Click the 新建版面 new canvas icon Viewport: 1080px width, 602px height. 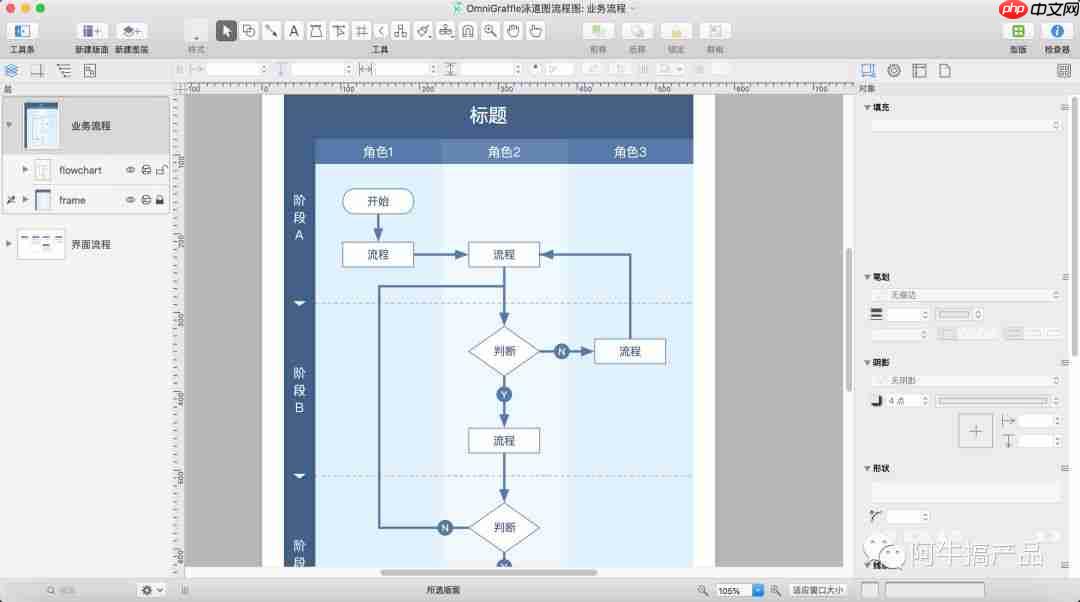91,31
